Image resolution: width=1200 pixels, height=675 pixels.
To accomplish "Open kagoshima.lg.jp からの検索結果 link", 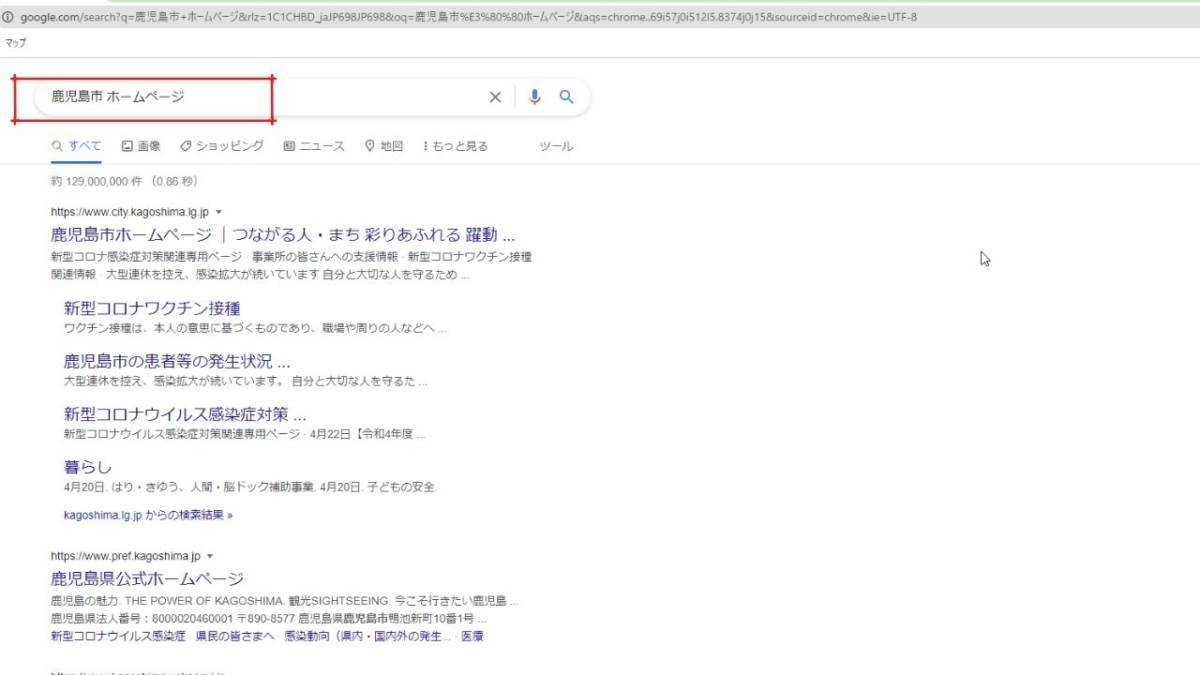I will coord(148,515).
